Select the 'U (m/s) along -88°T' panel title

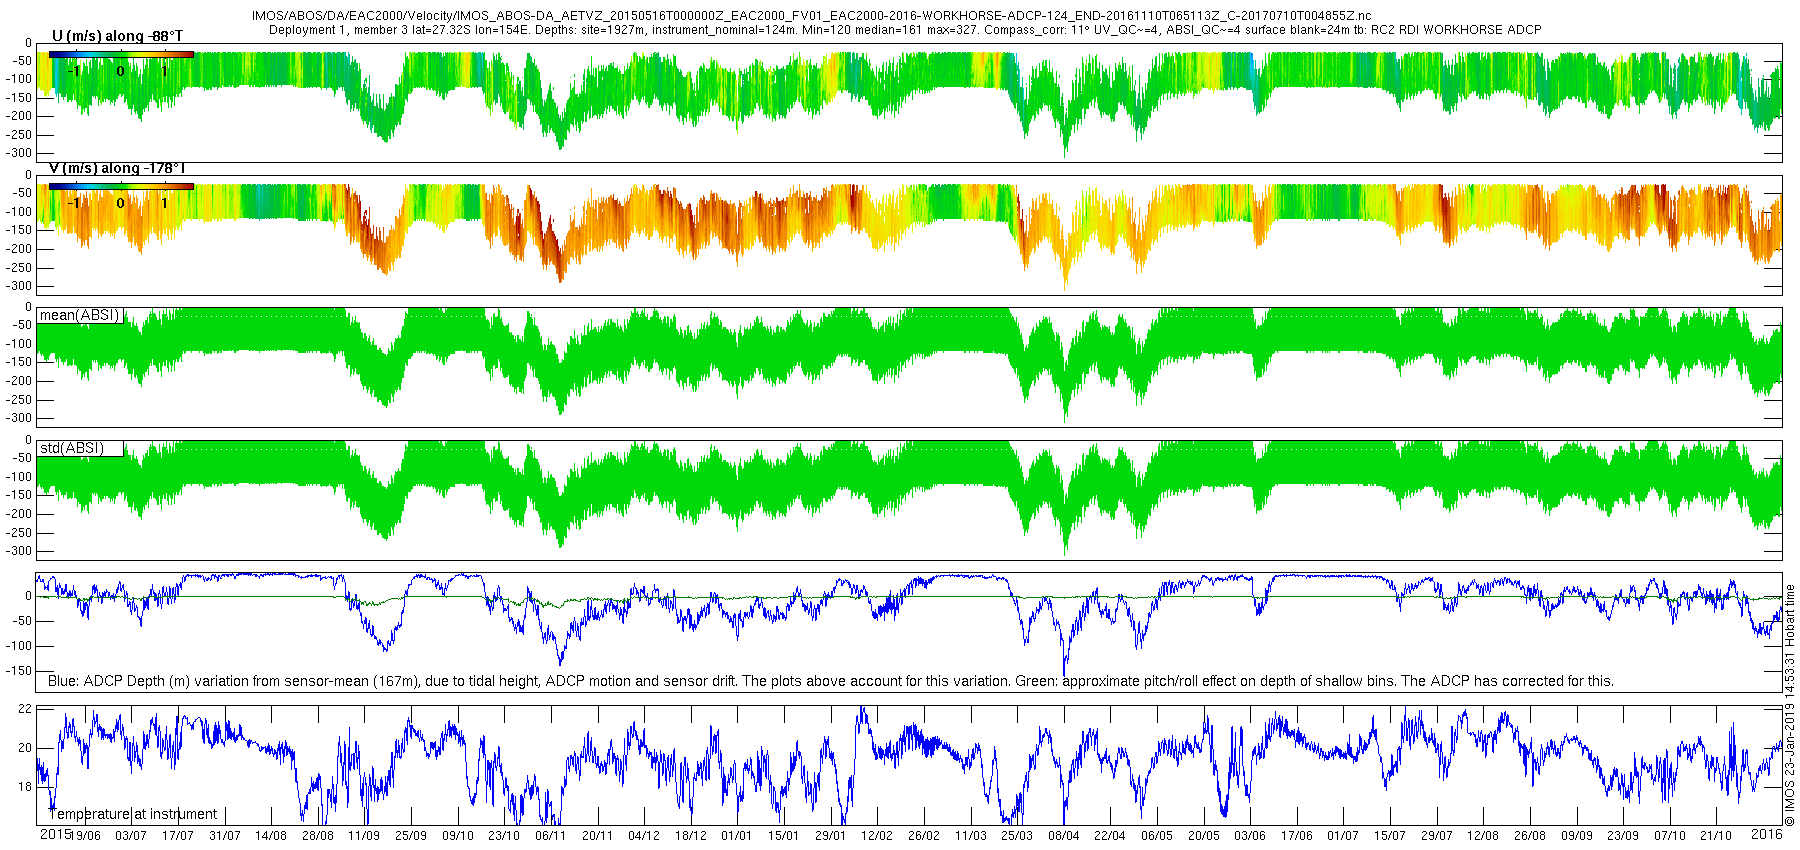[x=117, y=36]
